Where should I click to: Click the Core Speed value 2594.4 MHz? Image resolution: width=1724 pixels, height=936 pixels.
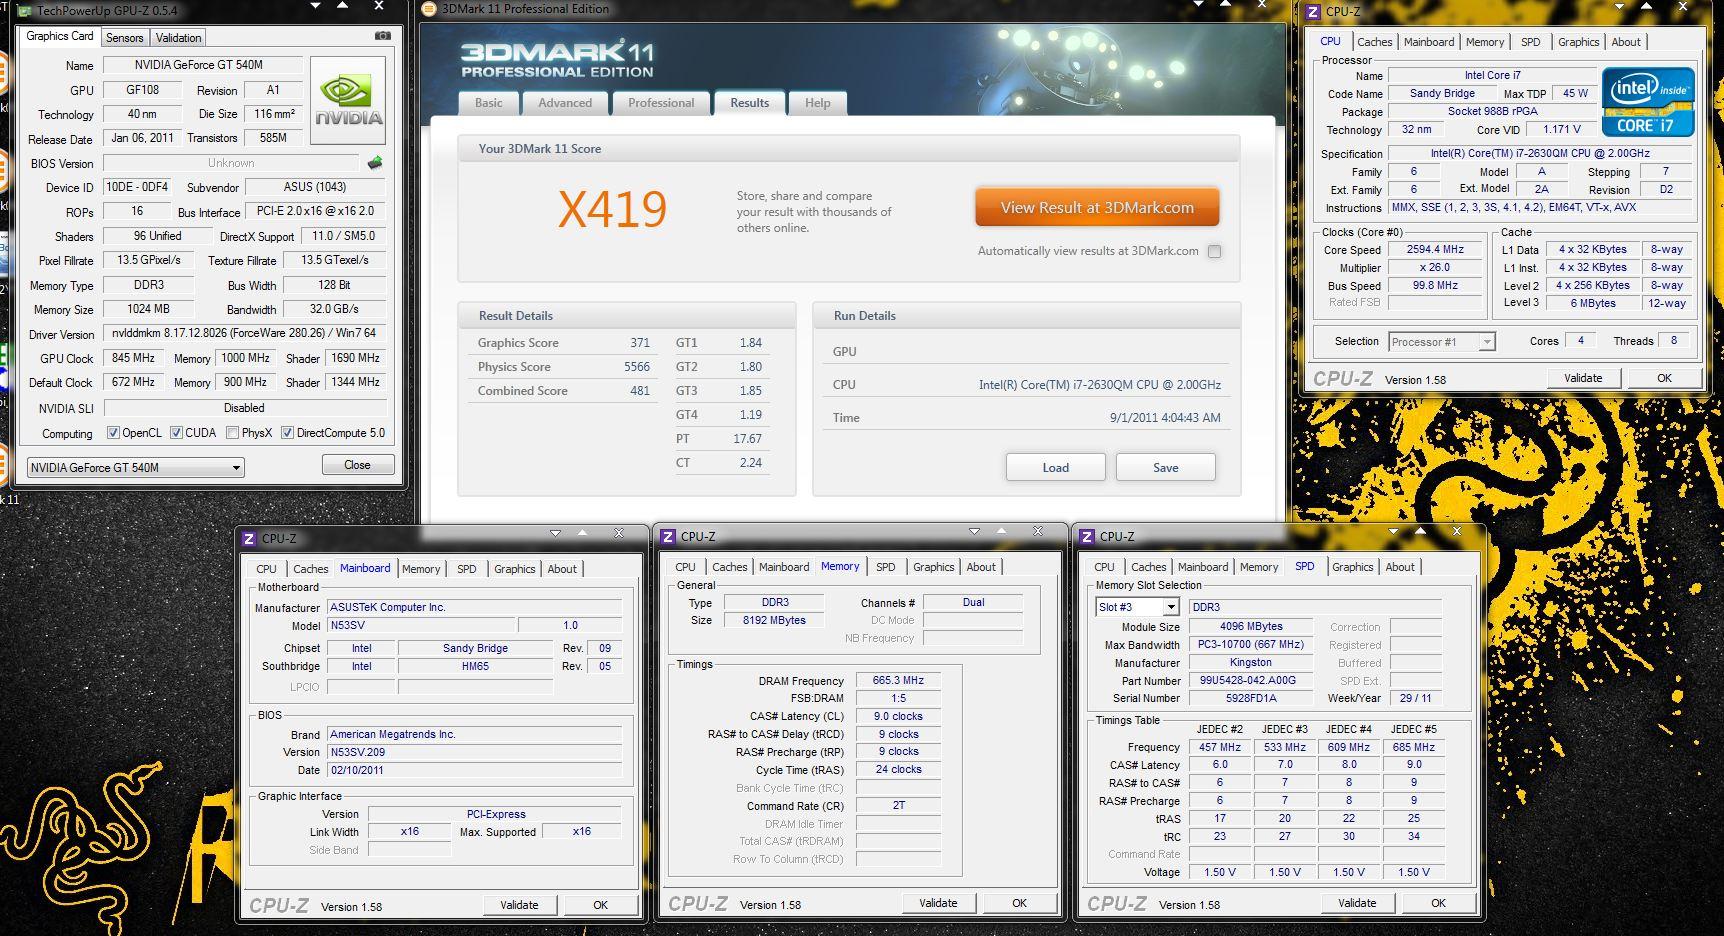[1435, 250]
